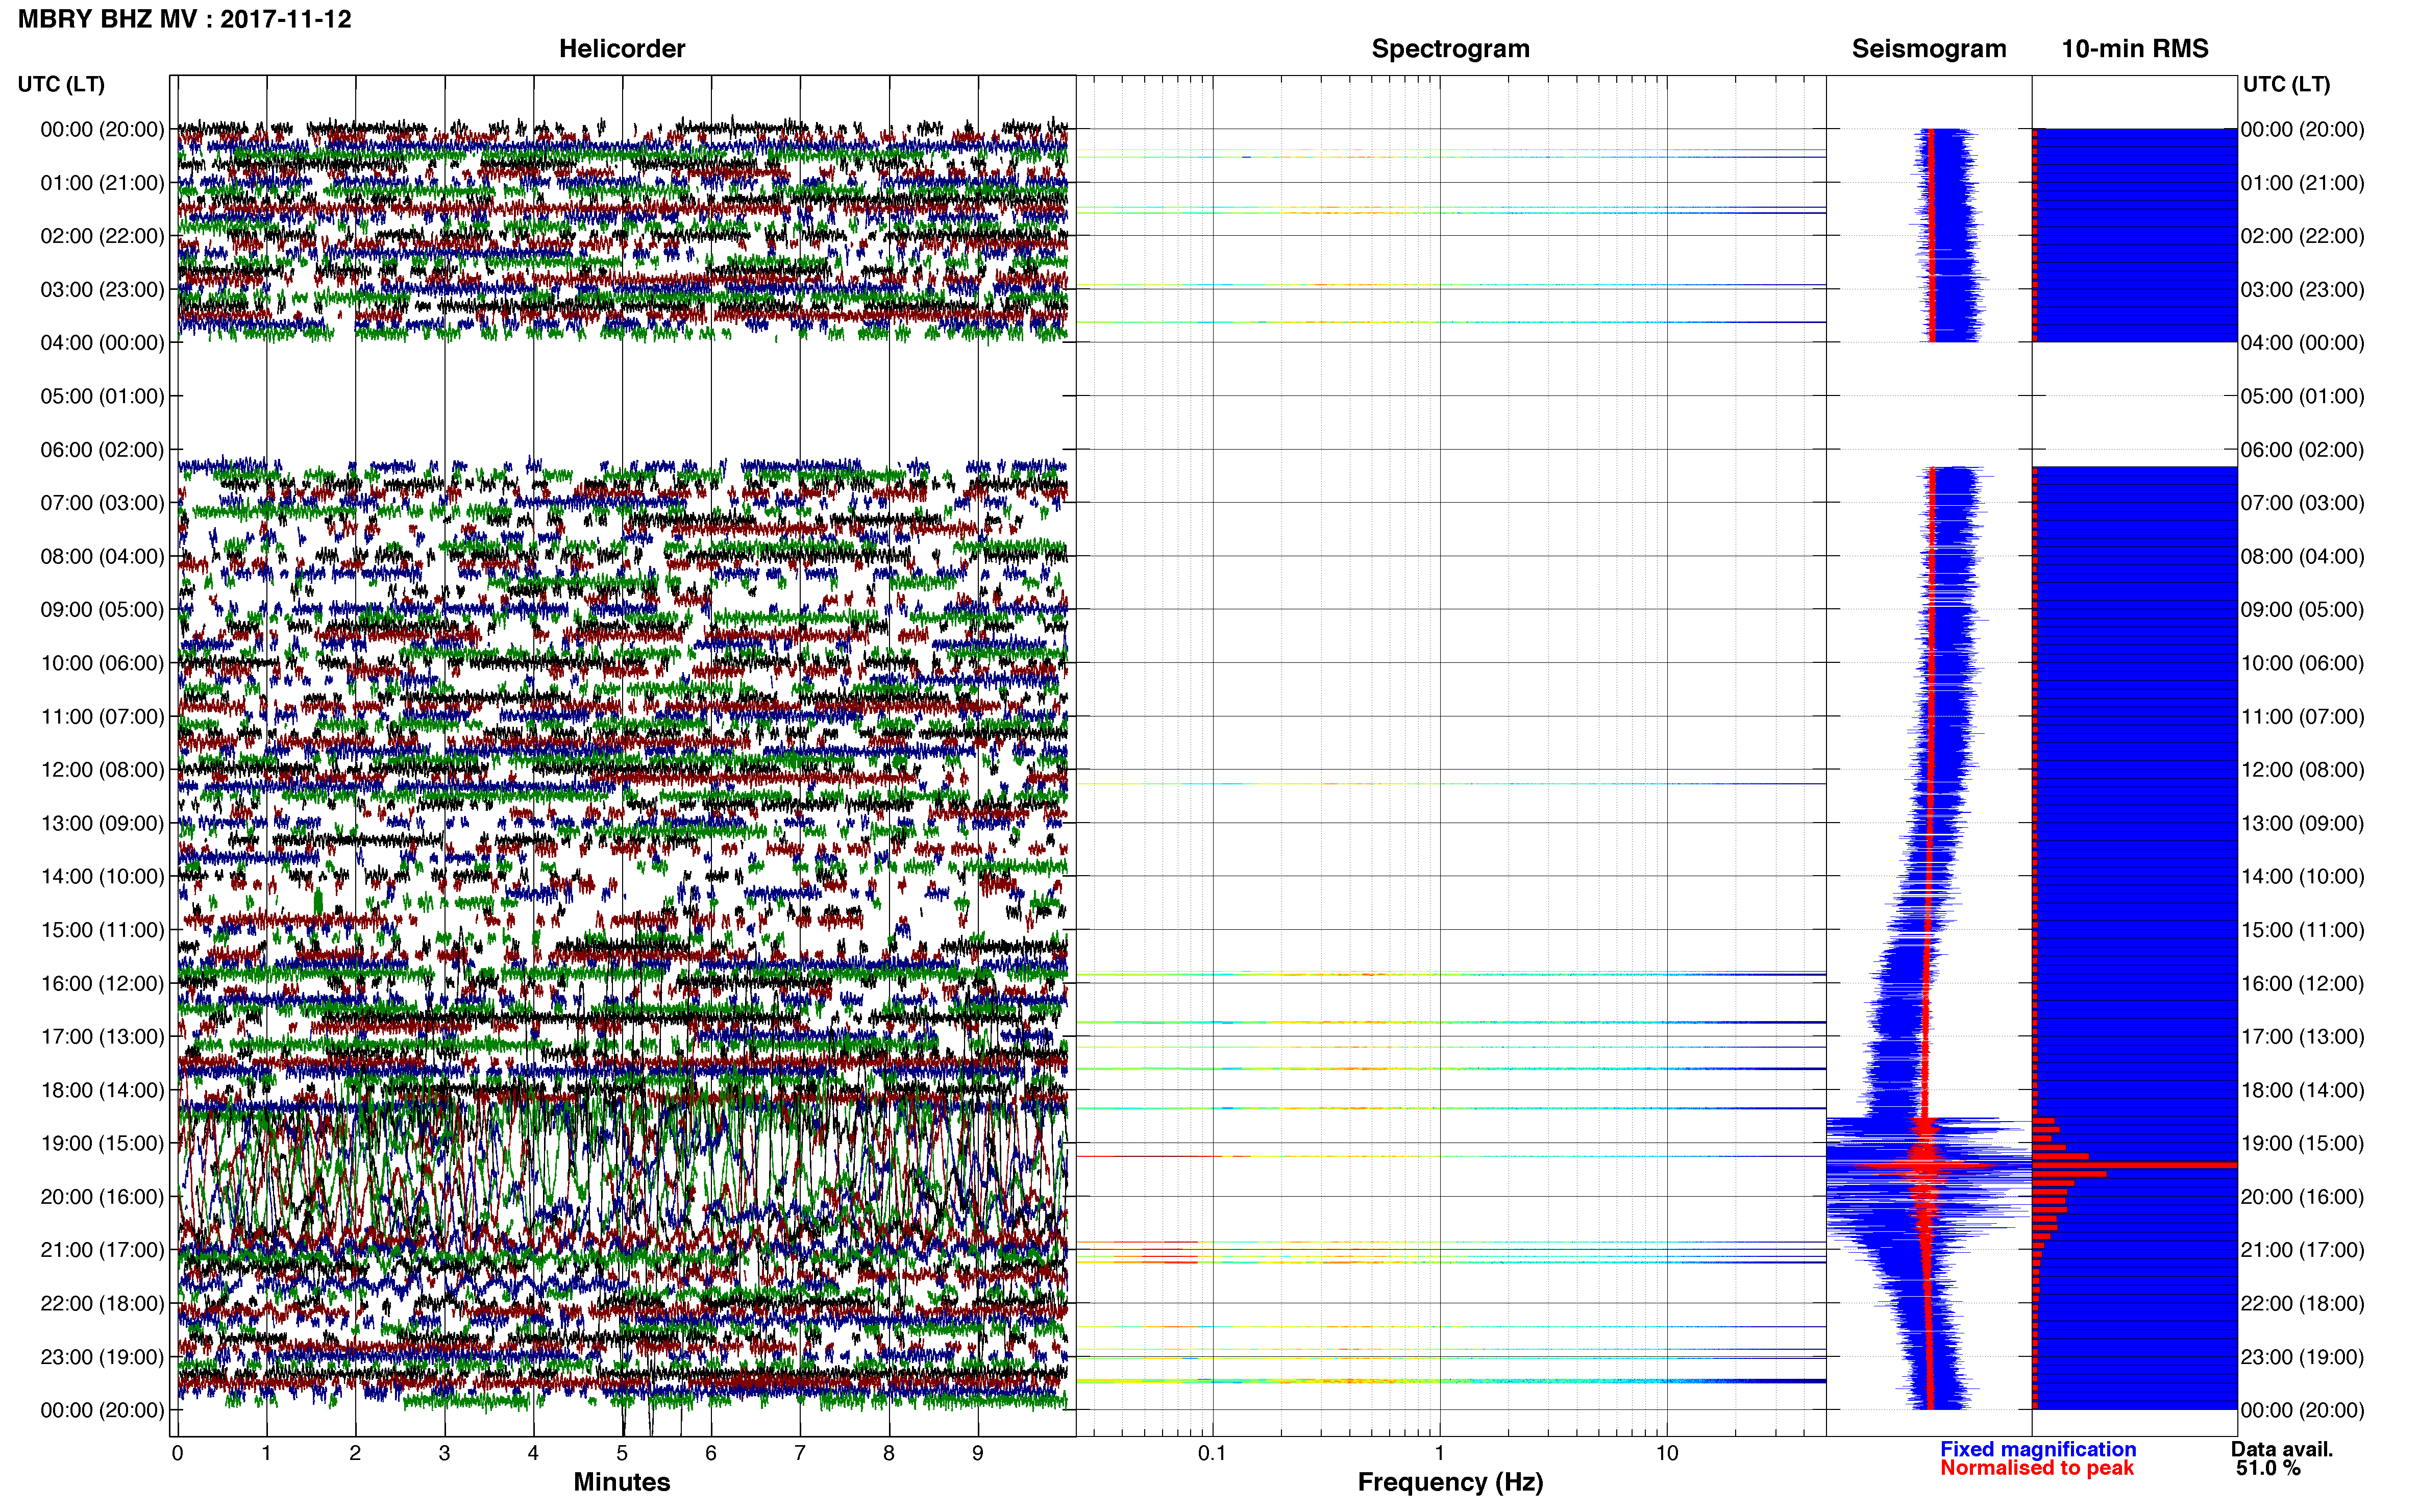
Task: Select the 'Spectrogram' panel heading
Action: 1450,49
